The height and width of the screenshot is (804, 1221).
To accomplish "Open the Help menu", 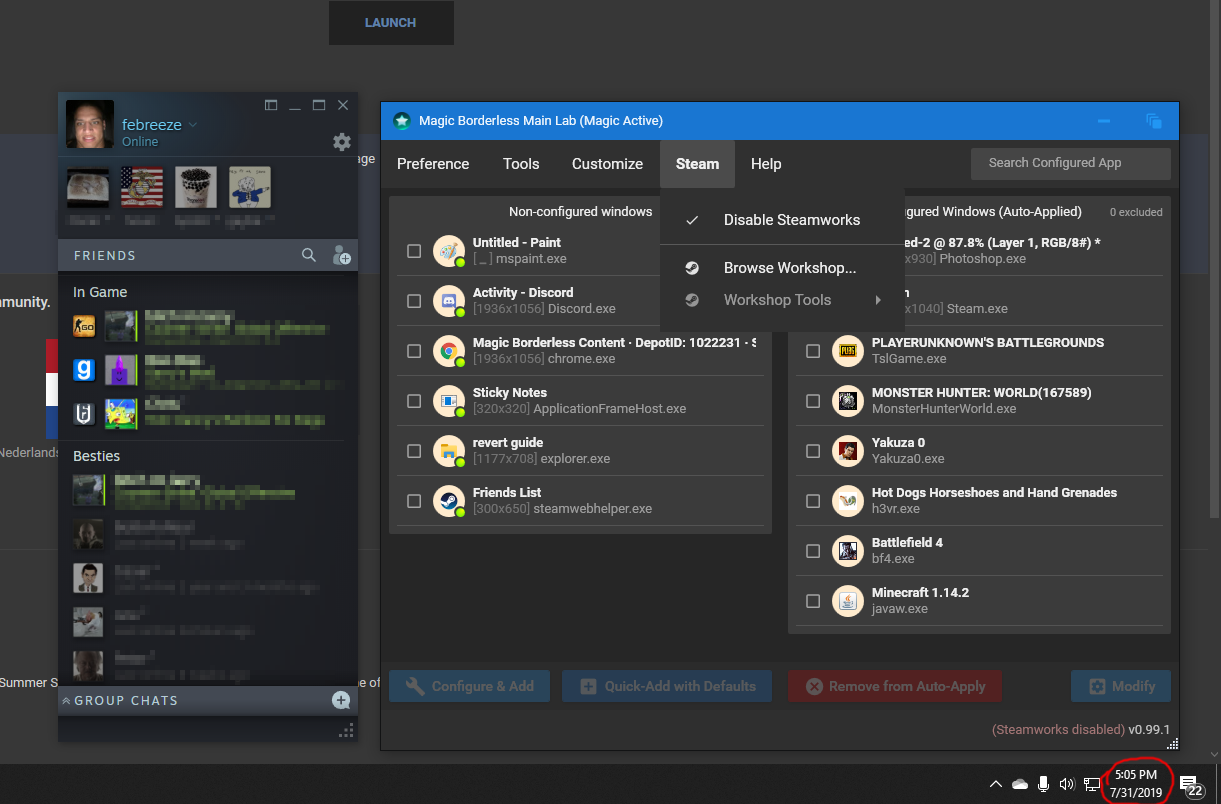I will (x=766, y=164).
